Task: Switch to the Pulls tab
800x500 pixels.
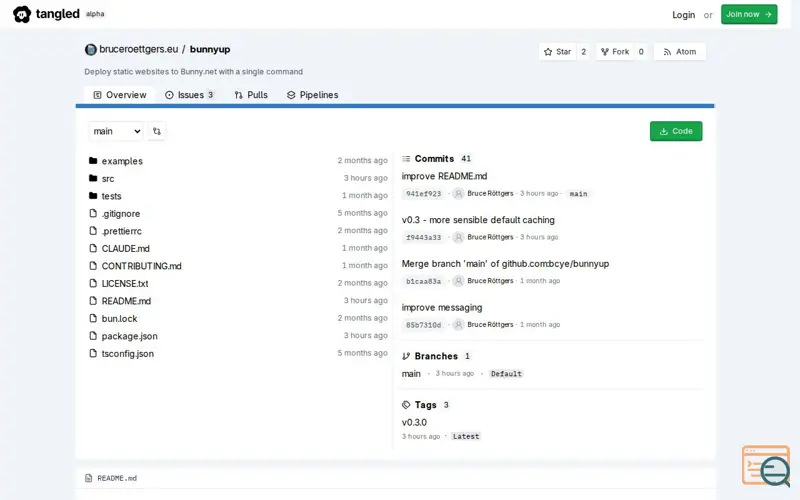Action: [251, 95]
